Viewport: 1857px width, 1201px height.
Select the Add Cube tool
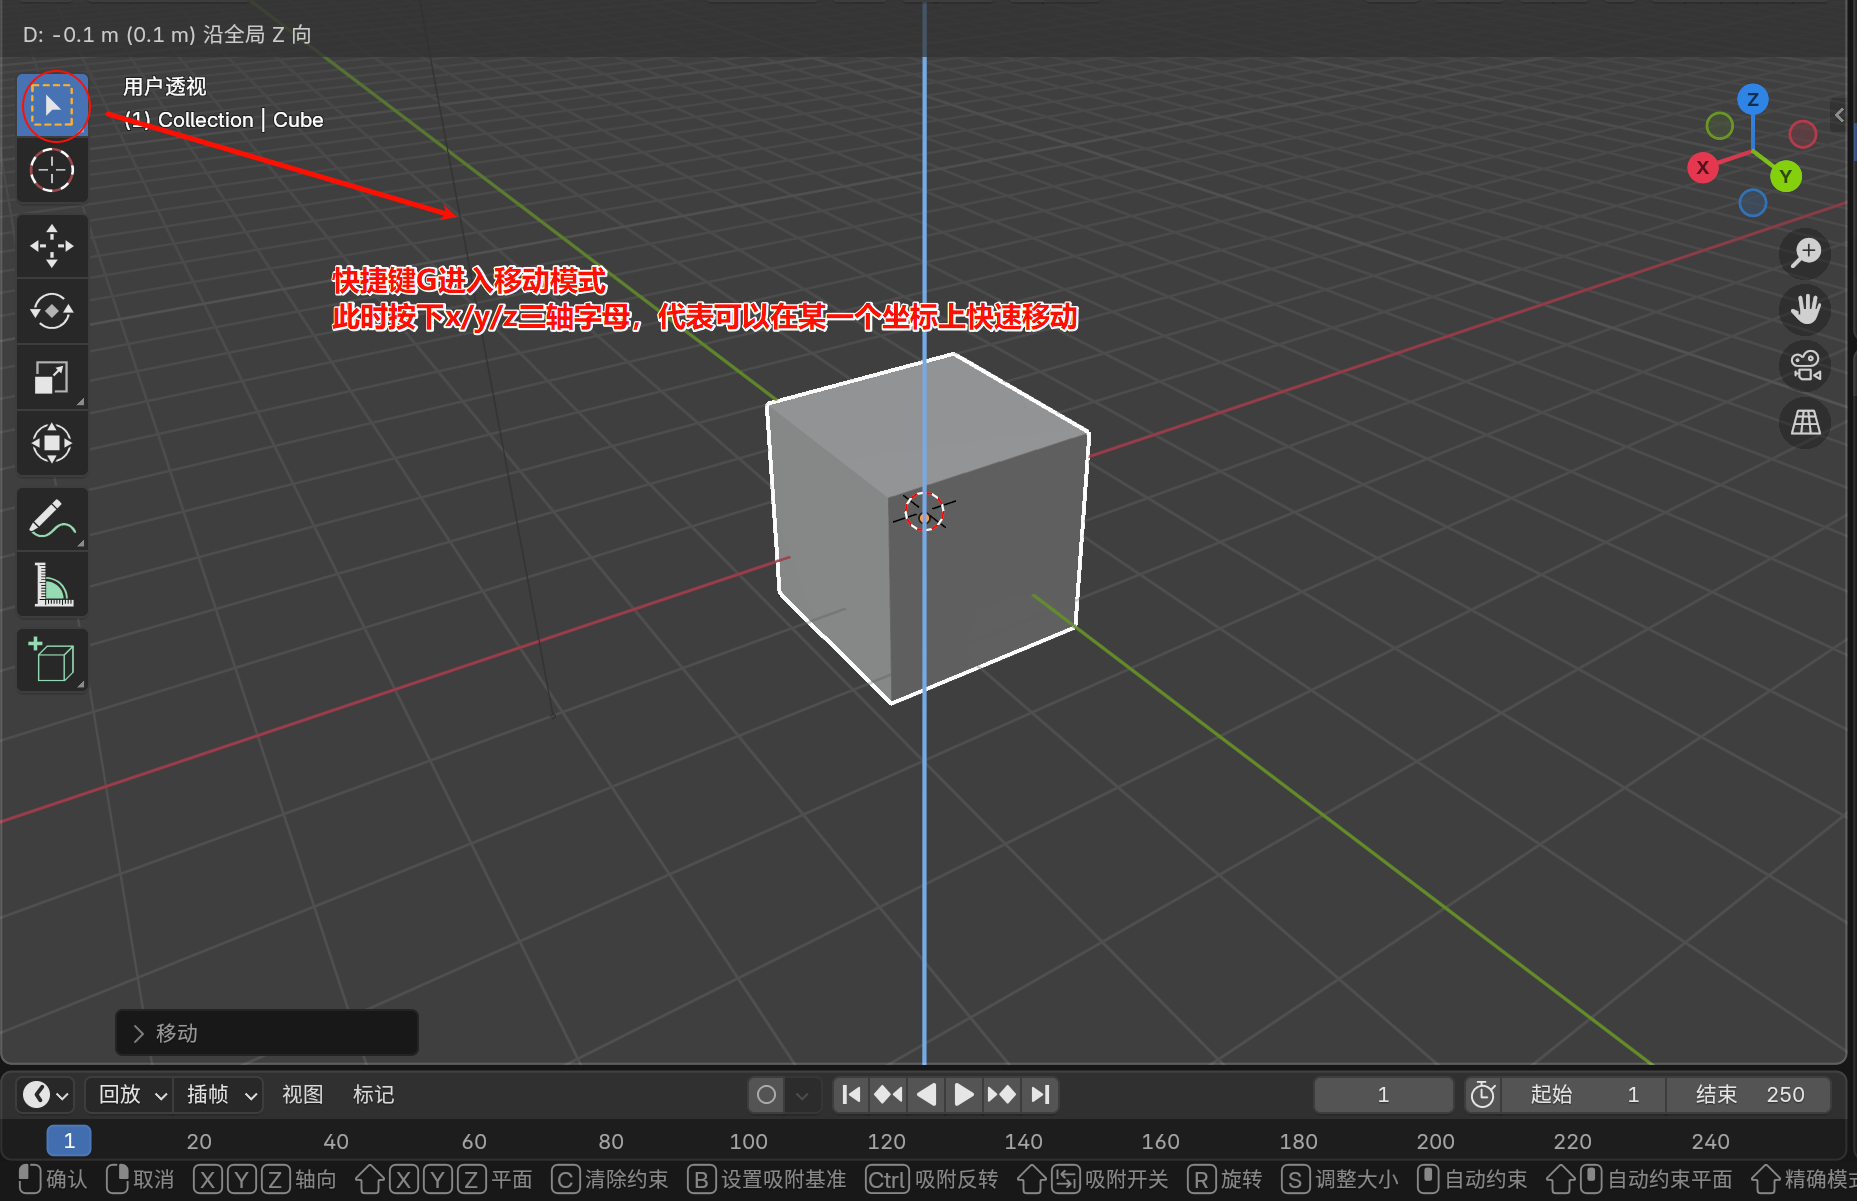click(x=52, y=660)
